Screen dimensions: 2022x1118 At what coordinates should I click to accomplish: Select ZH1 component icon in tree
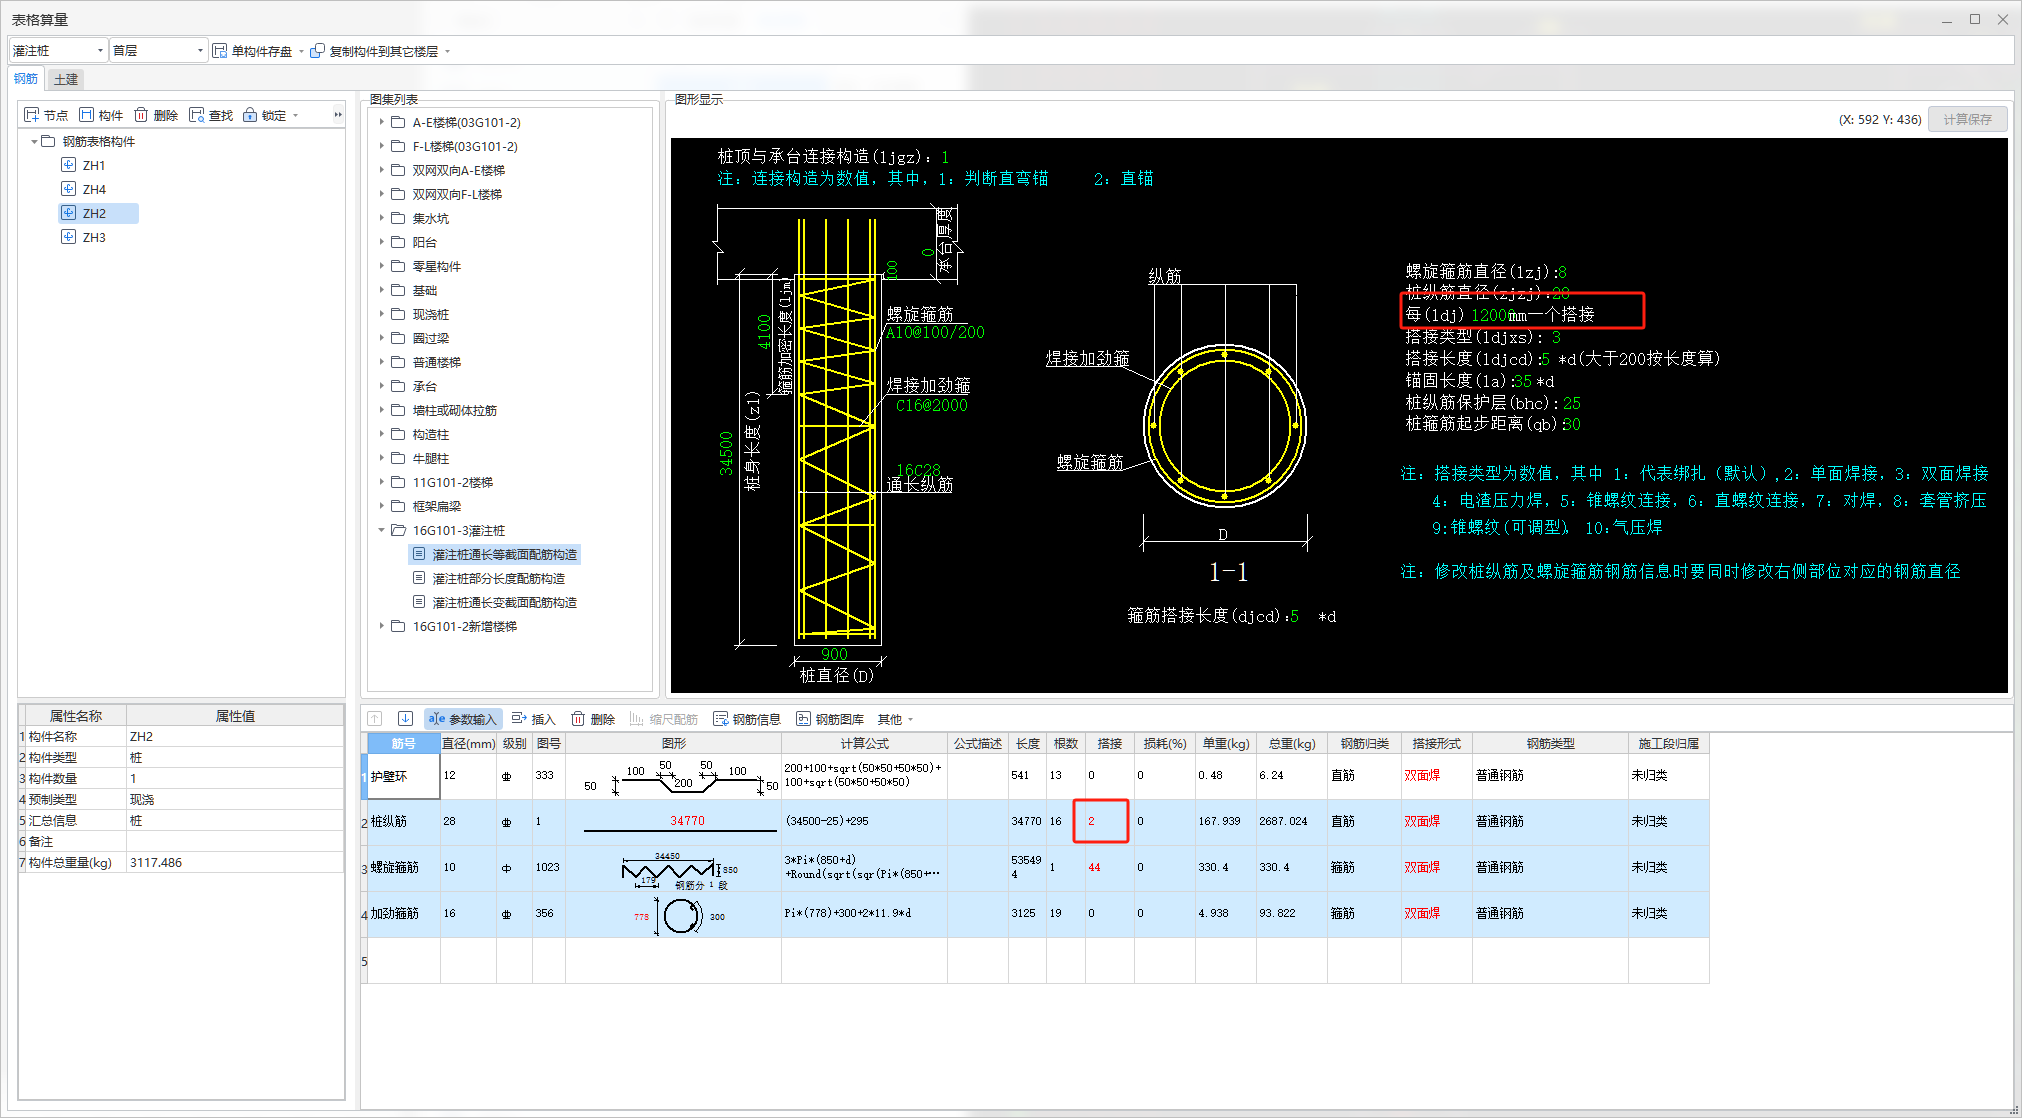[x=68, y=165]
